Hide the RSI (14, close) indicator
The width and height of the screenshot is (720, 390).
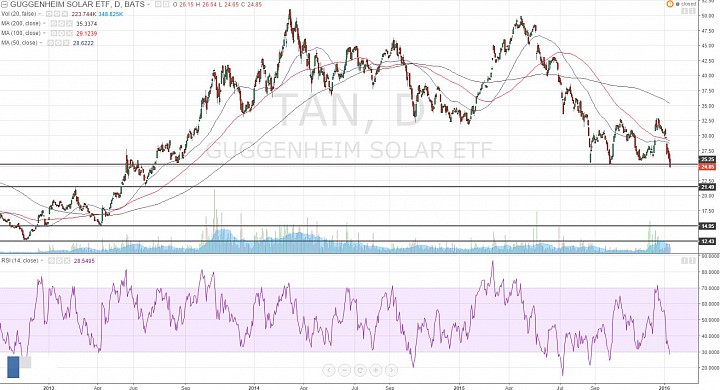(51, 260)
